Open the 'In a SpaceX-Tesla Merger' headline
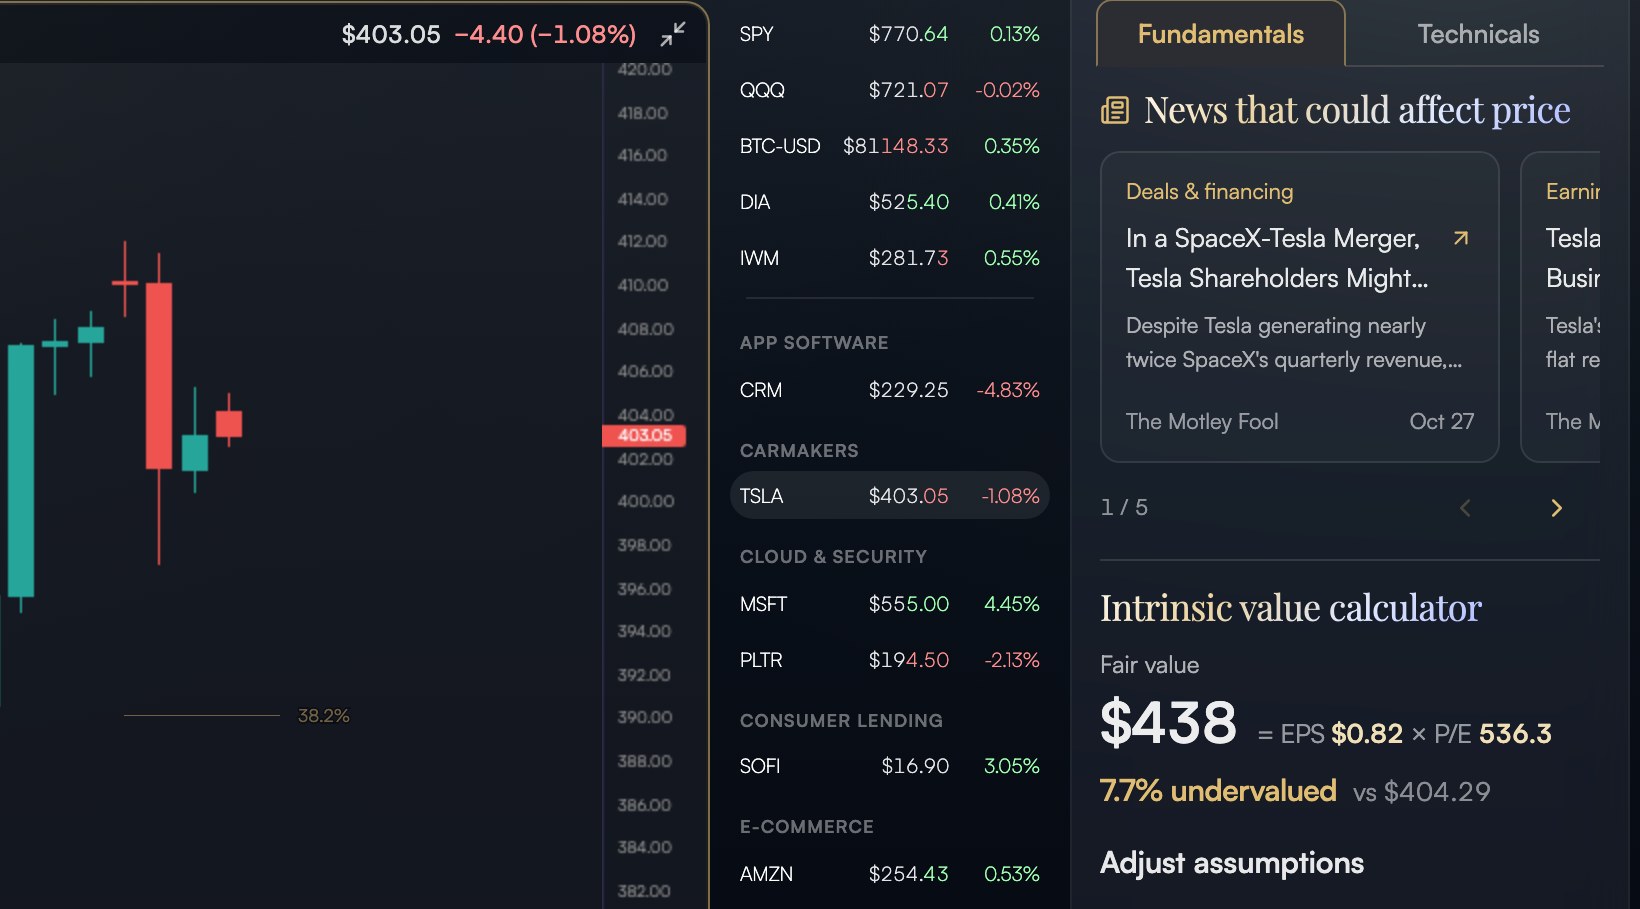 tap(1276, 258)
